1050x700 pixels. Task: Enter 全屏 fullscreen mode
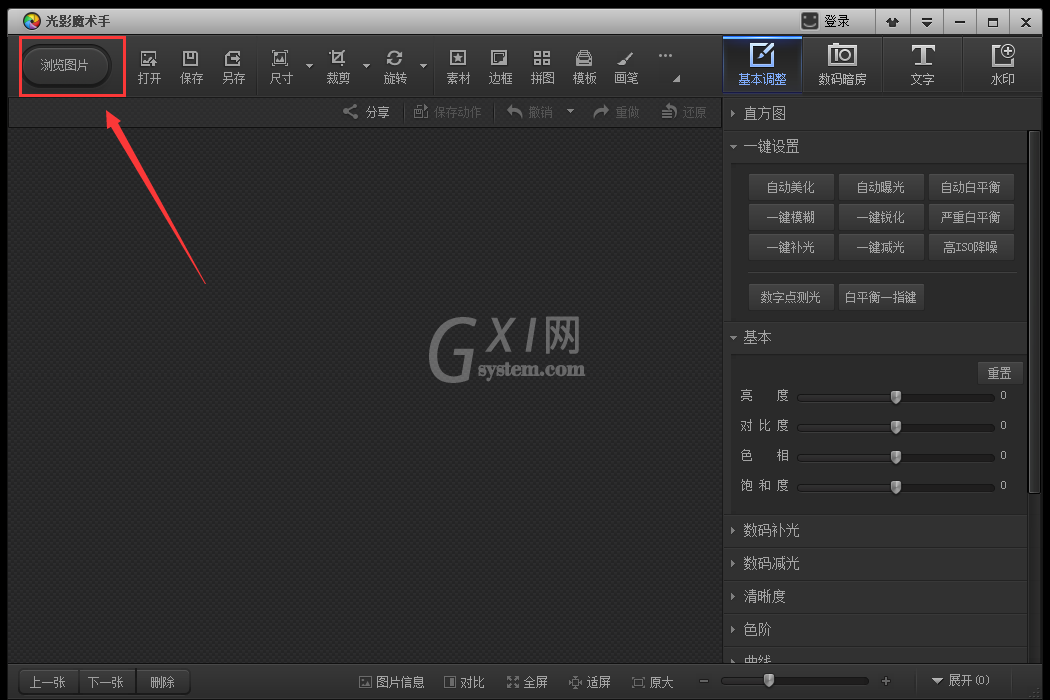(527, 682)
